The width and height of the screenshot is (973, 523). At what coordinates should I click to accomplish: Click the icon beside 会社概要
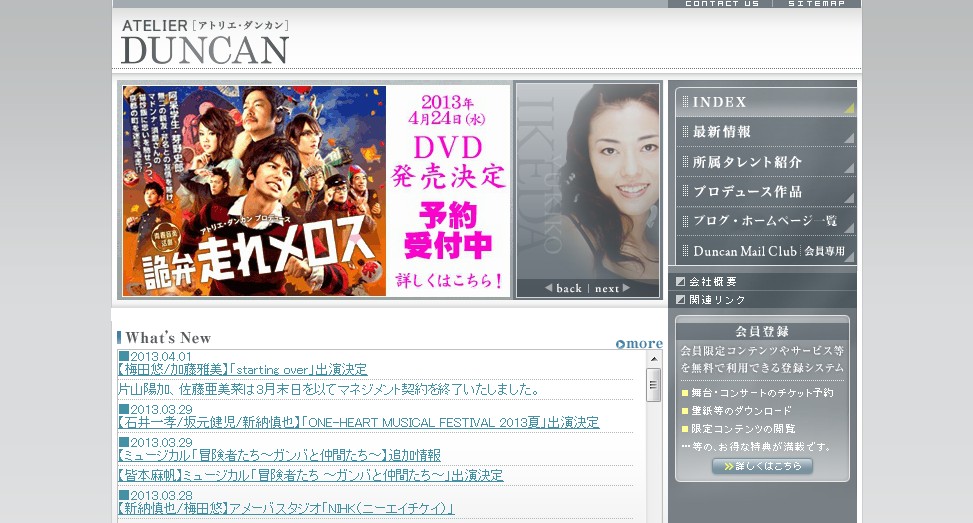(680, 282)
